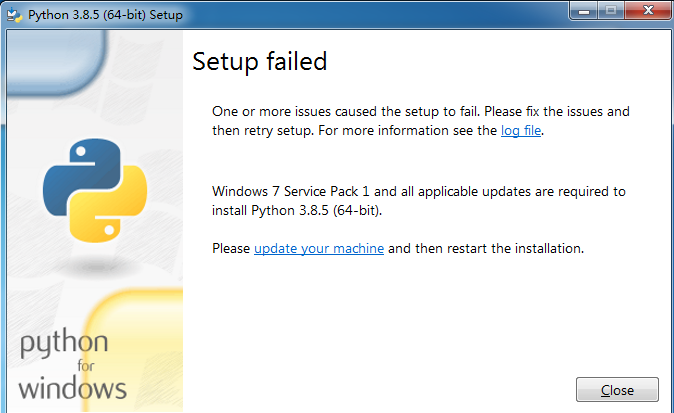Screen dimensions: 674x413
Task: Close the window using the red X
Action: pyautogui.click(x=648, y=10)
